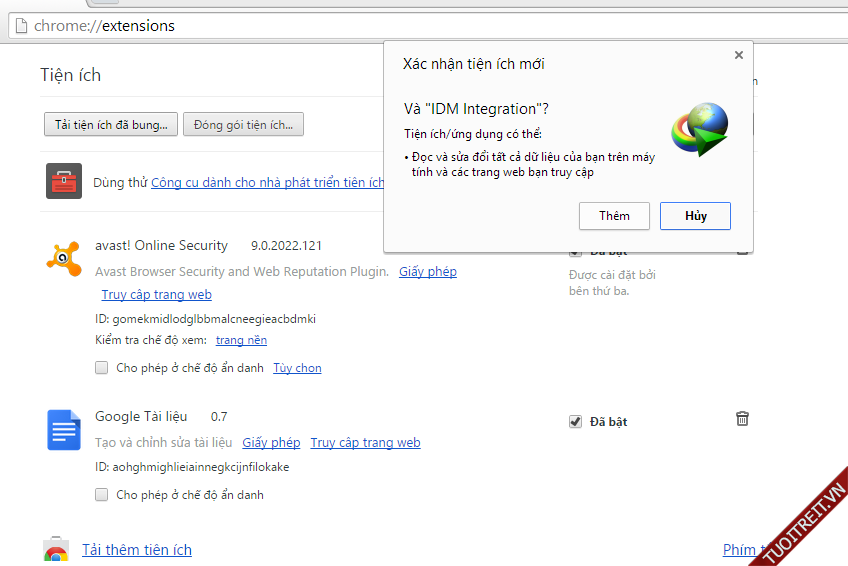The width and height of the screenshot is (848, 566).
Task: Click the Tải tiện ích đã bung button
Action: click(111, 124)
